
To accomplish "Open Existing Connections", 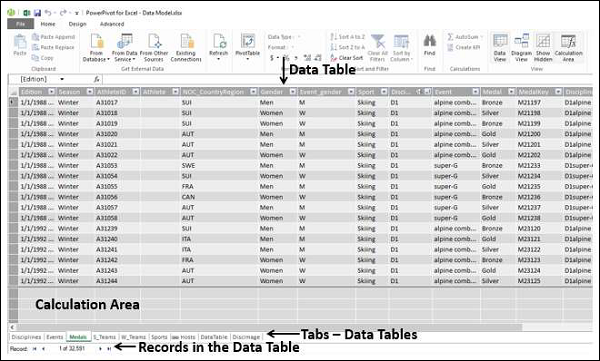I will 186,48.
